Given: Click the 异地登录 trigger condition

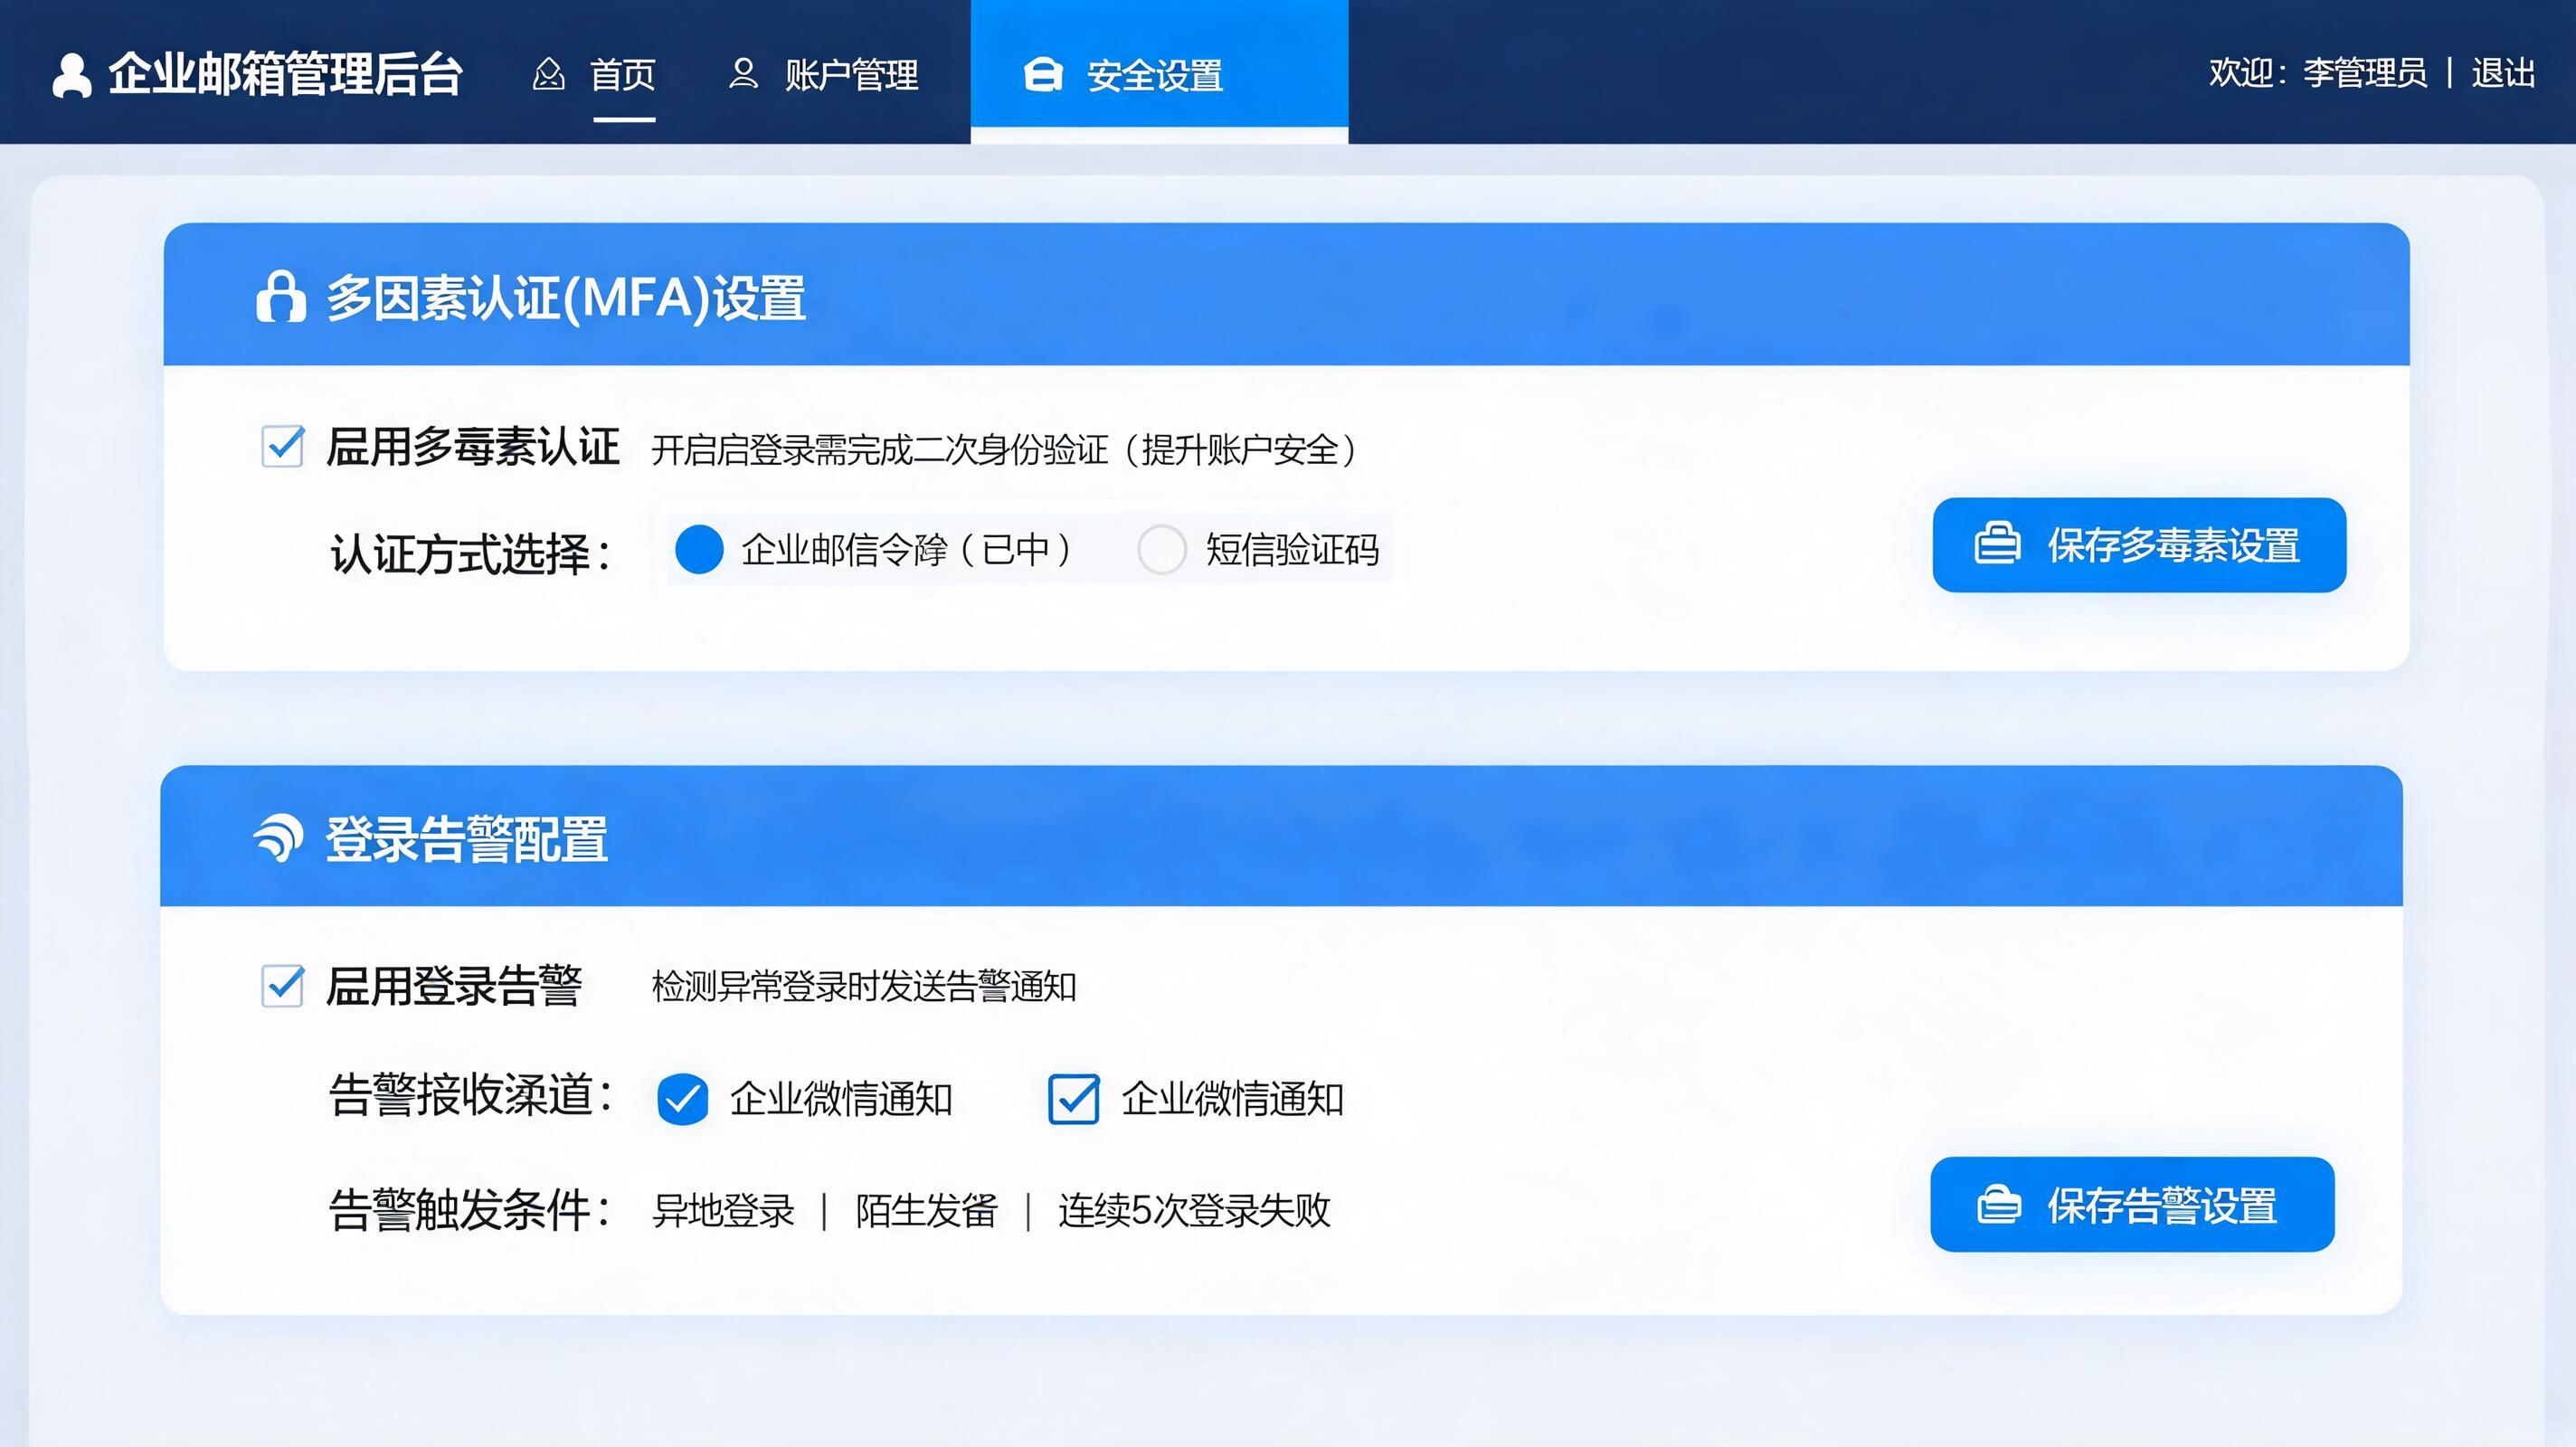Looking at the screenshot, I should [x=723, y=1210].
